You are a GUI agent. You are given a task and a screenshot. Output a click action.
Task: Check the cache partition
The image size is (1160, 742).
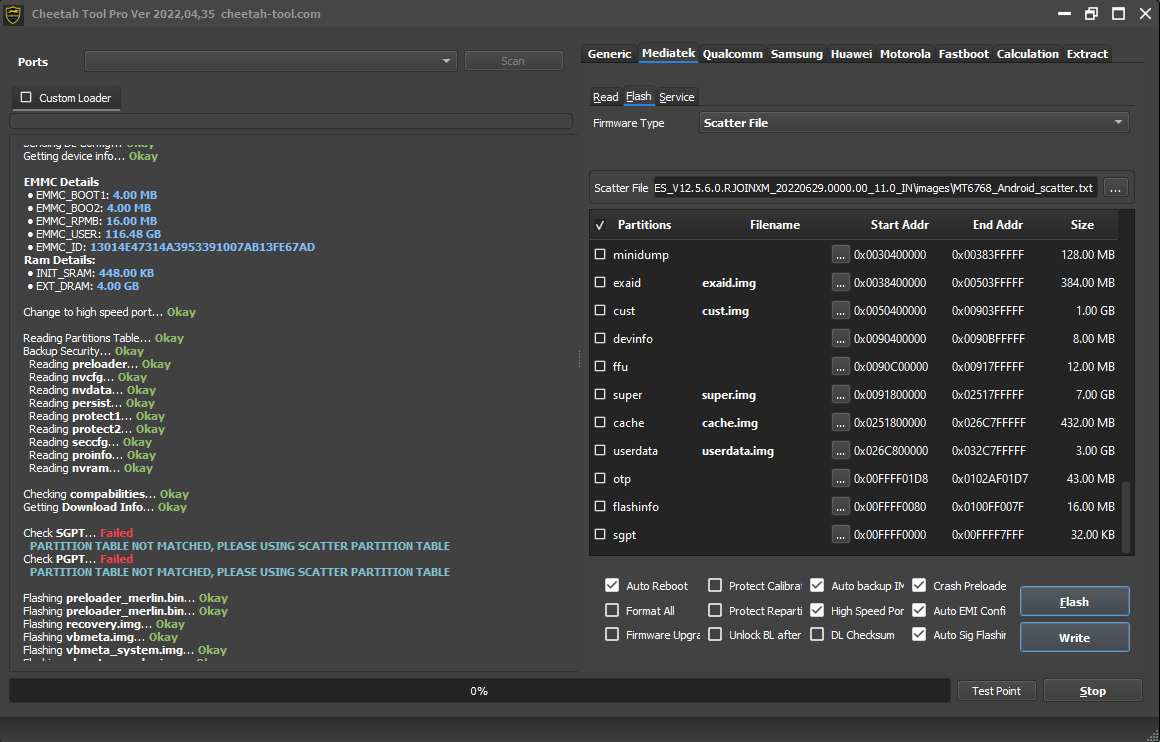point(600,422)
